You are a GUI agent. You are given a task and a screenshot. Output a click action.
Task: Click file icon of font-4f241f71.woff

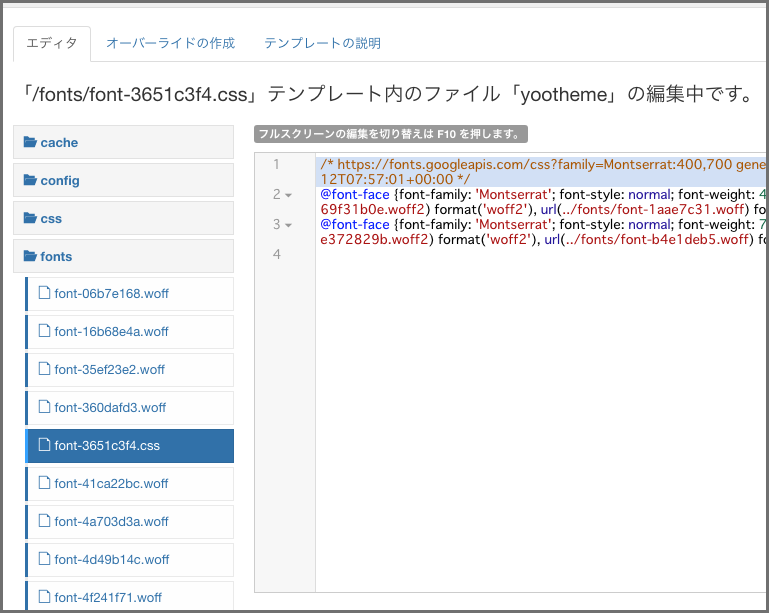[x=44, y=598]
